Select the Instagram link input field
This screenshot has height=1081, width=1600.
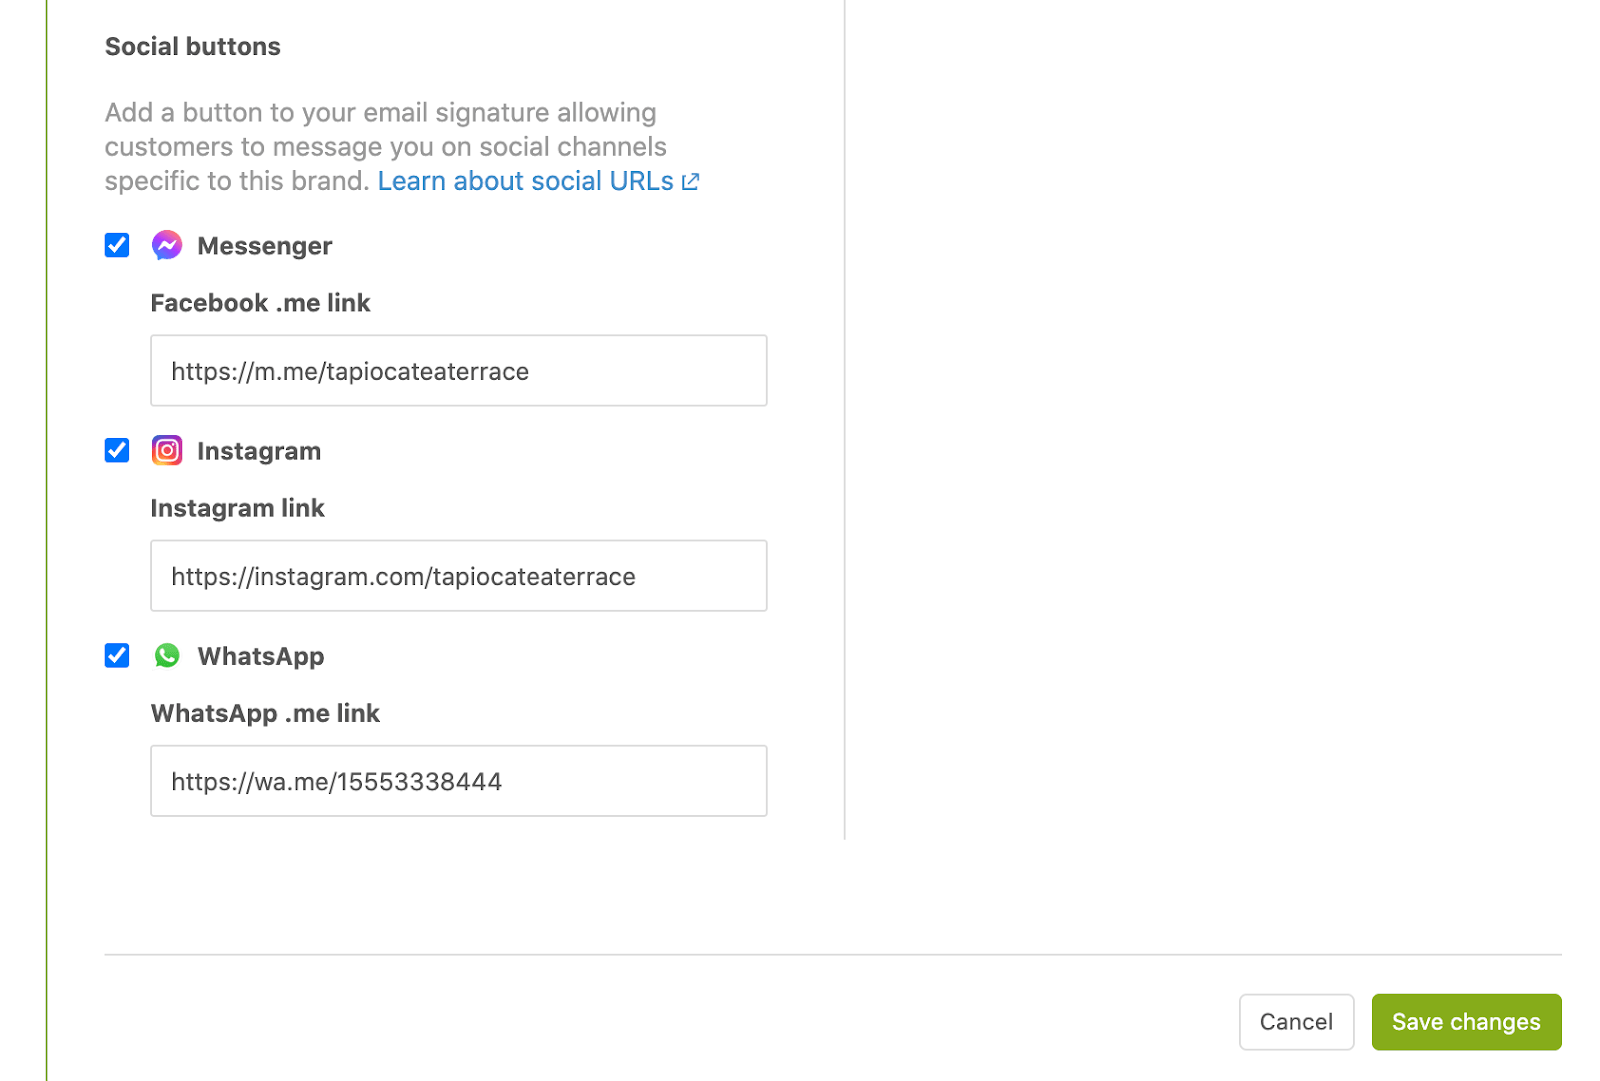pyautogui.click(x=459, y=576)
